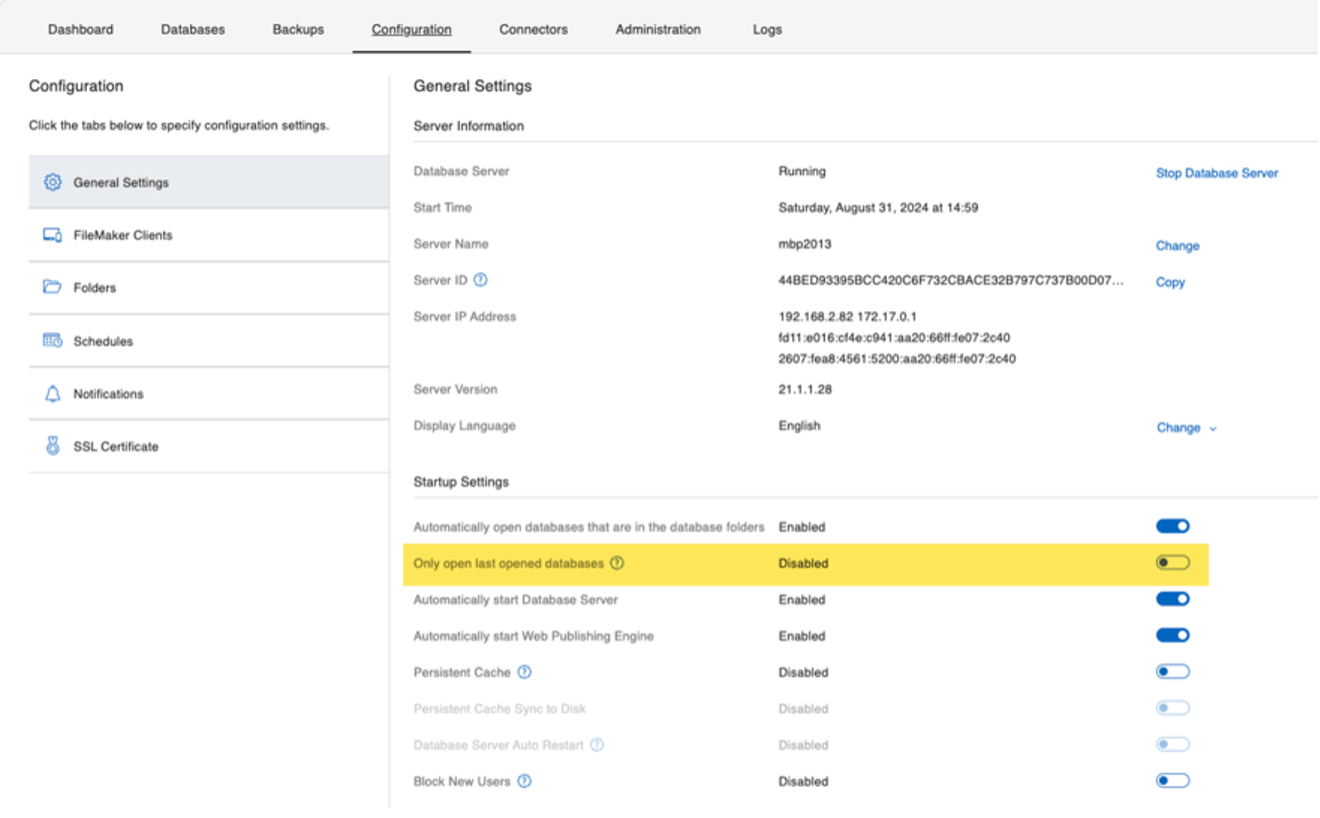Click the General Settings gear icon

[52, 182]
